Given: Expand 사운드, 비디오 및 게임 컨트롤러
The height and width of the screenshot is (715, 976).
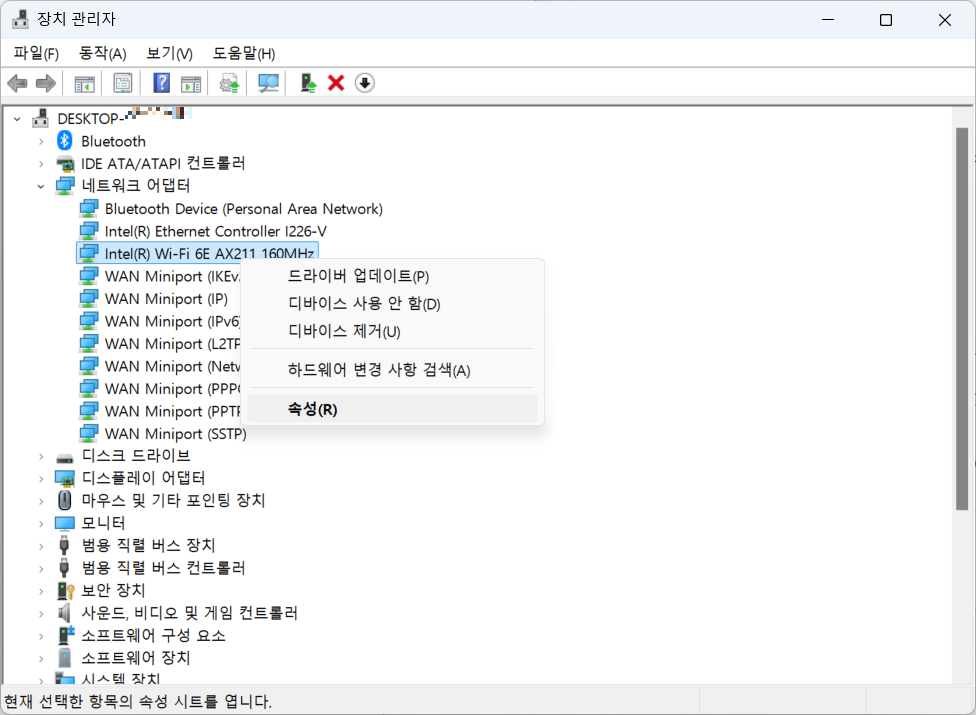Looking at the screenshot, I should [41, 614].
